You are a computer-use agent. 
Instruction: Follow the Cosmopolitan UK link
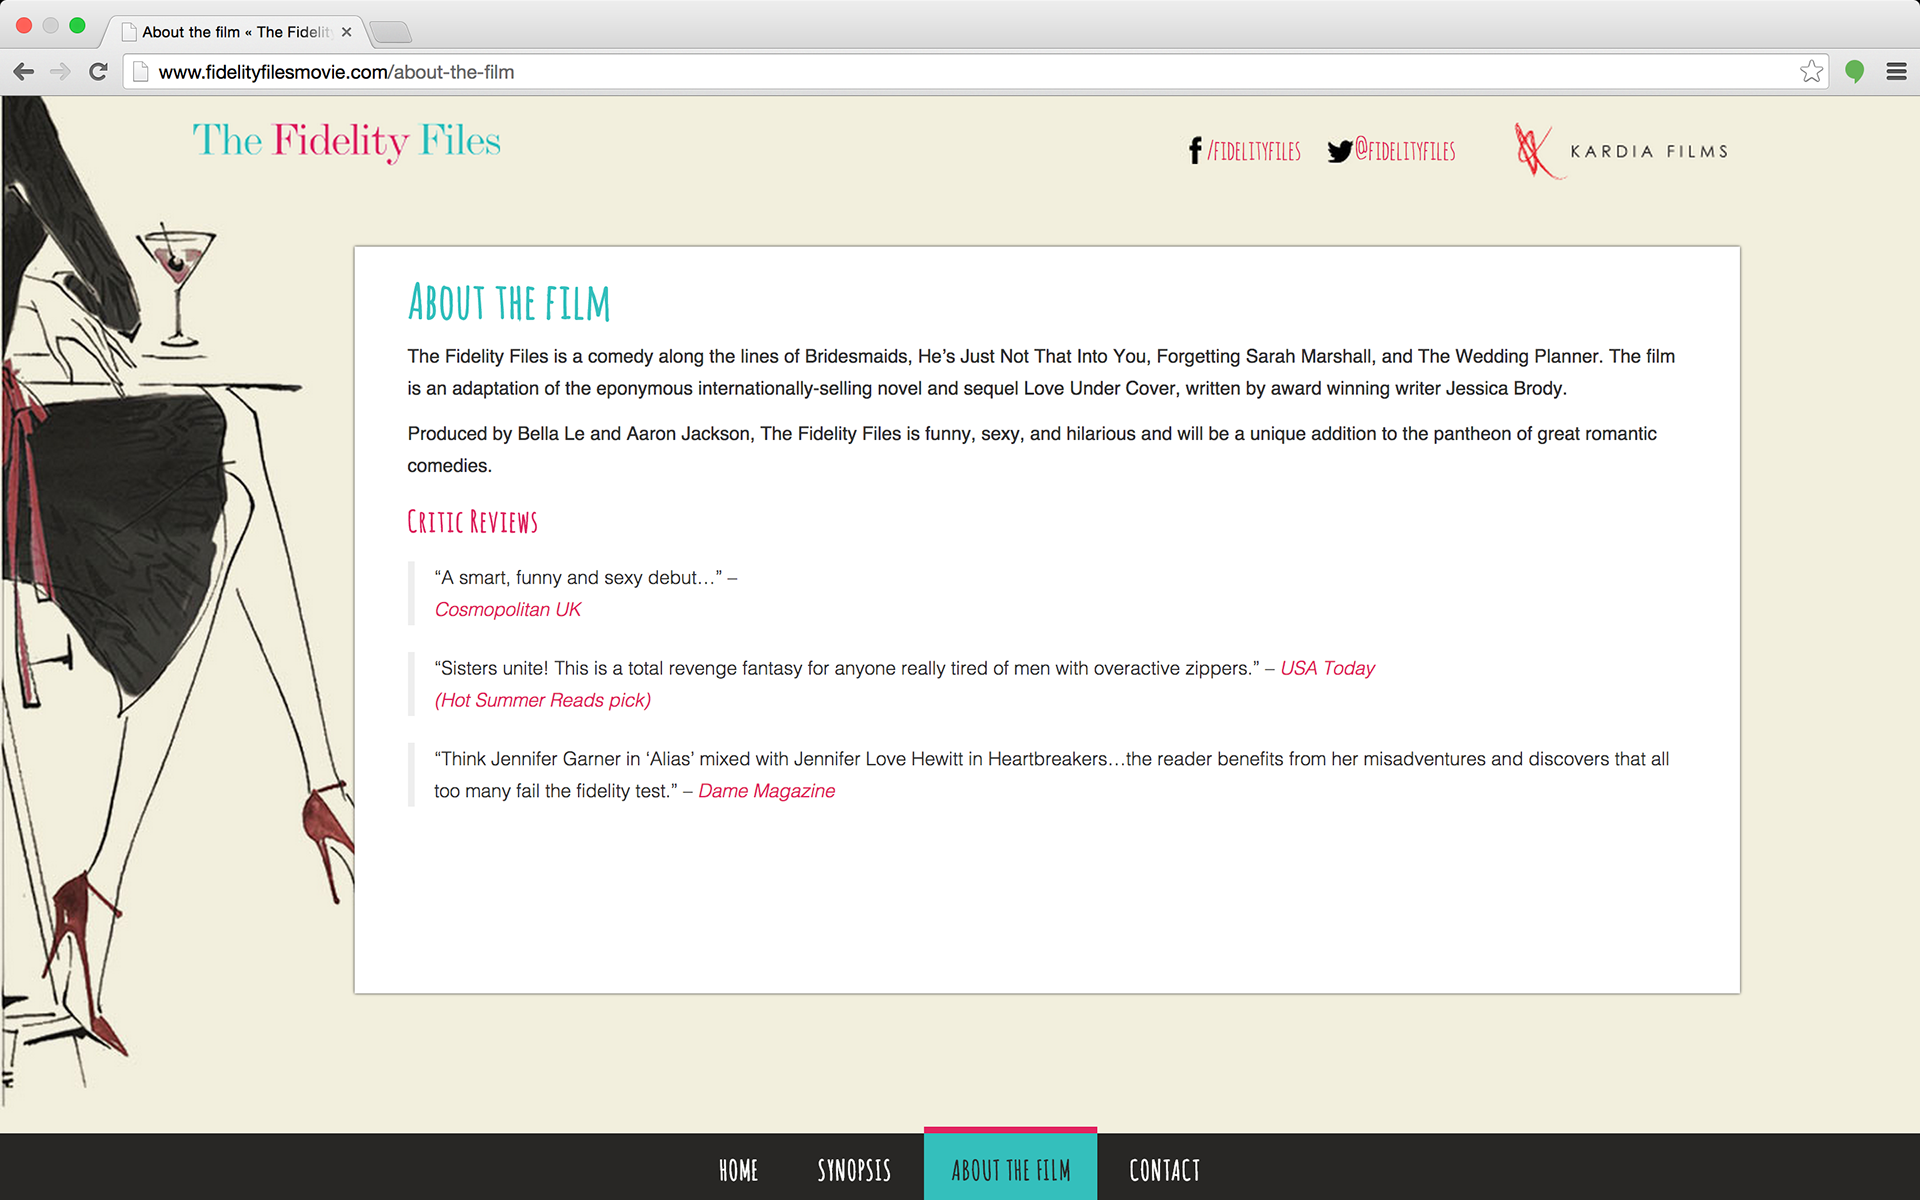tap(508, 609)
